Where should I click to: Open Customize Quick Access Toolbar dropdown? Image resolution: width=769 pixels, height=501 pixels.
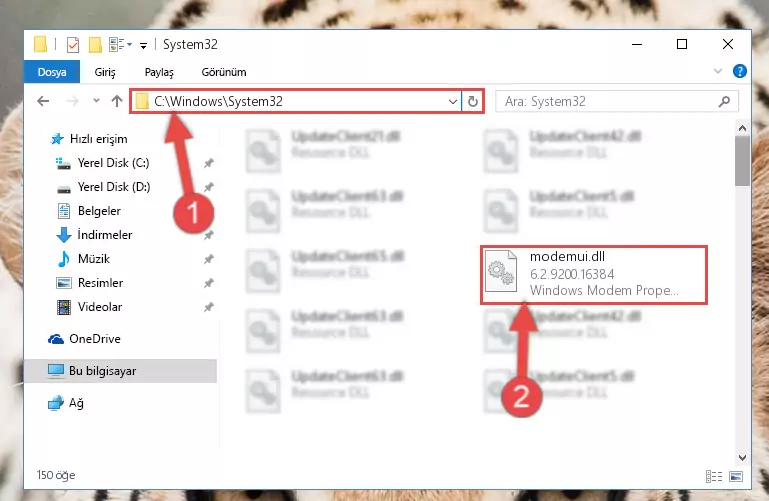(x=143, y=46)
